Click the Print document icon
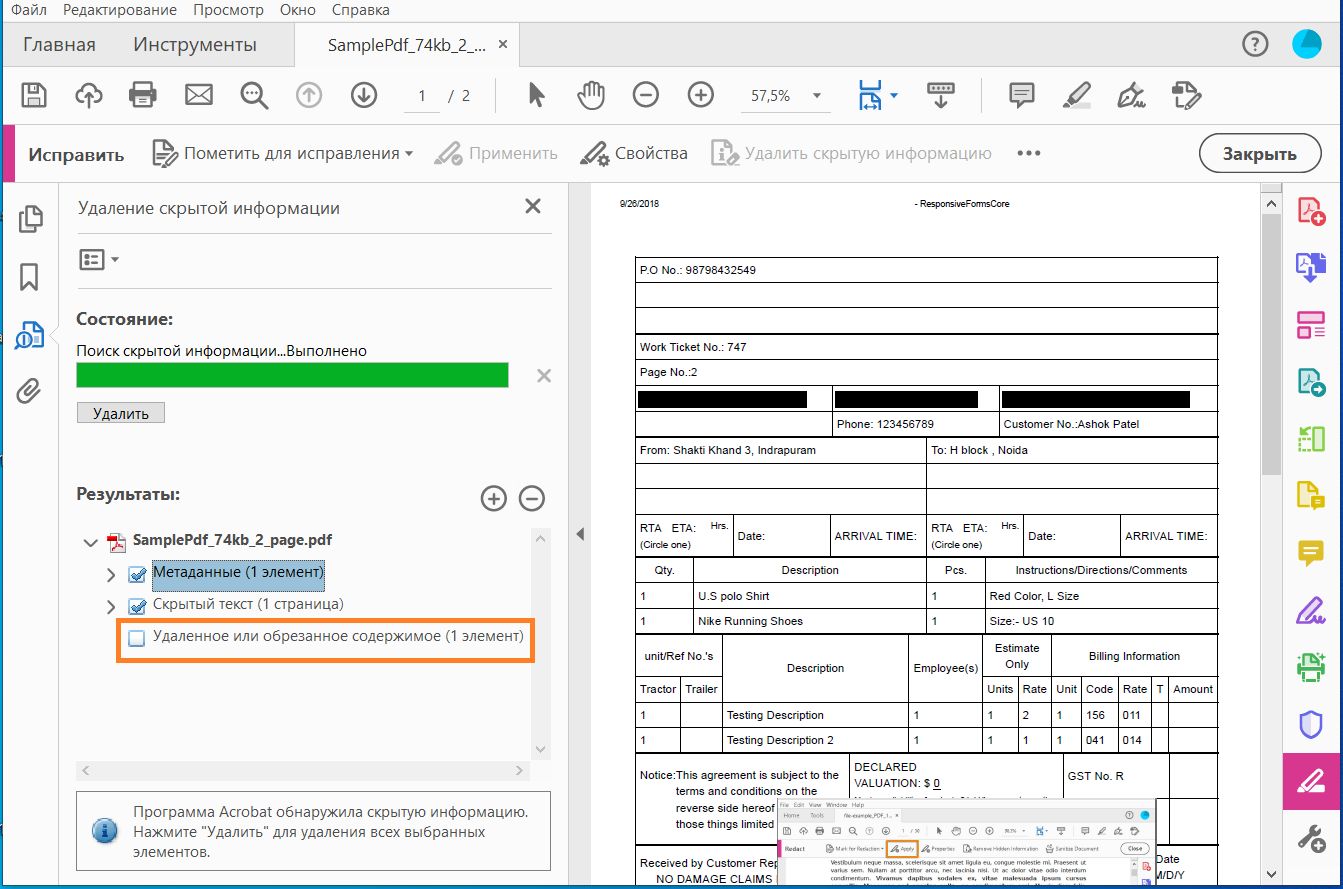1343x889 pixels. tap(143, 95)
